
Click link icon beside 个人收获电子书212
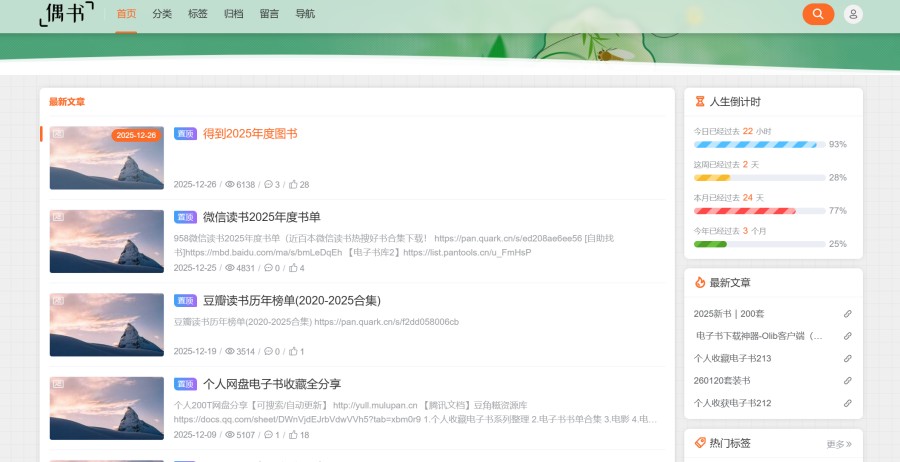click(x=848, y=403)
